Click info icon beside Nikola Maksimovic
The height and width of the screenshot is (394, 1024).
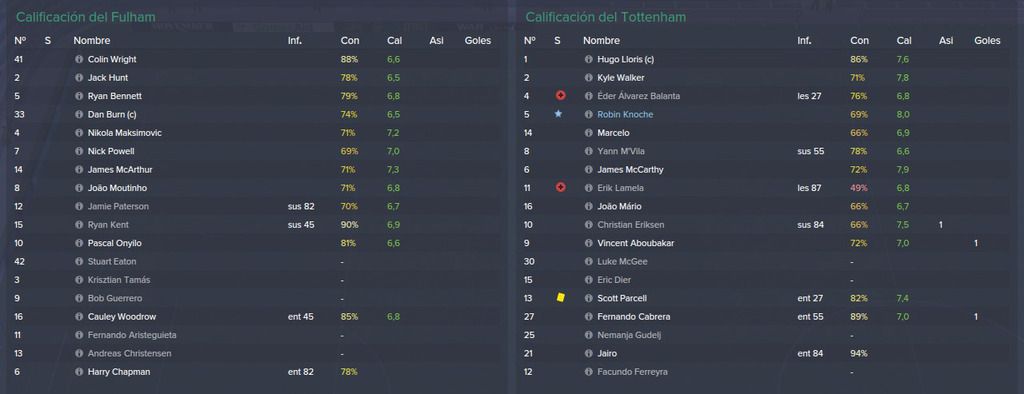tap(79, 133)
